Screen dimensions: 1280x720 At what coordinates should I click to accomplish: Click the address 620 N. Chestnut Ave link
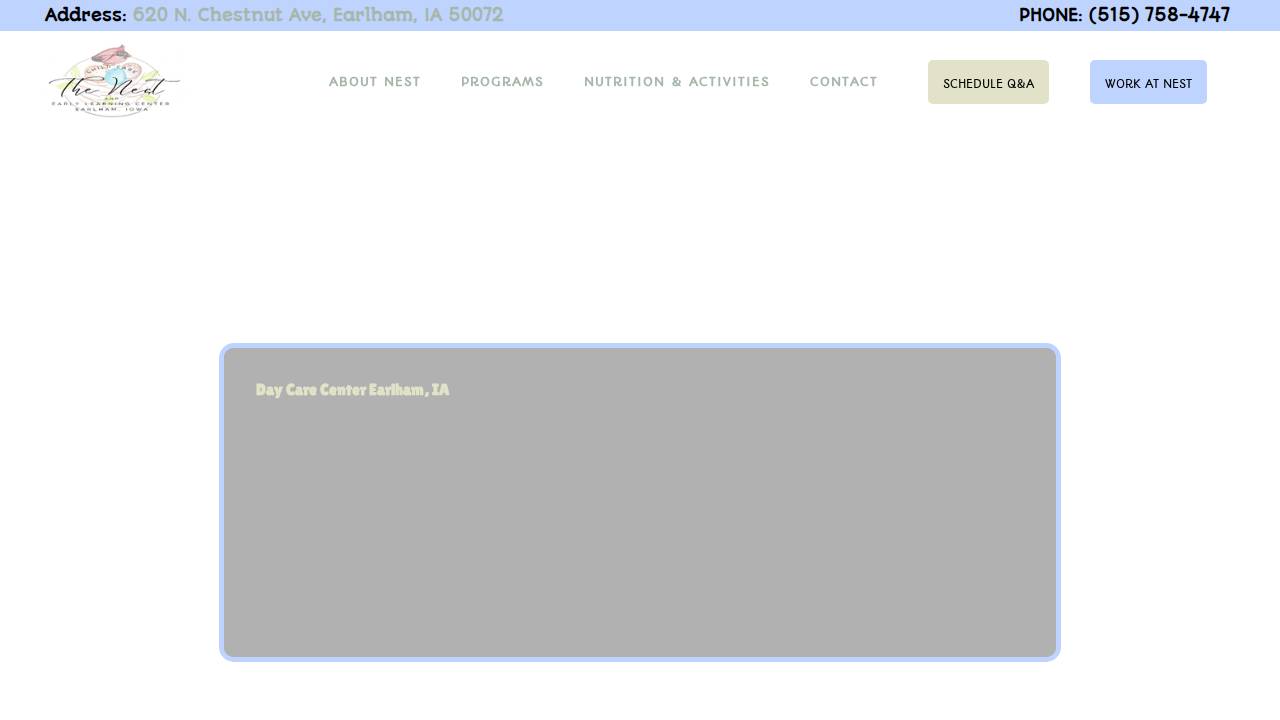pos(317,15)
